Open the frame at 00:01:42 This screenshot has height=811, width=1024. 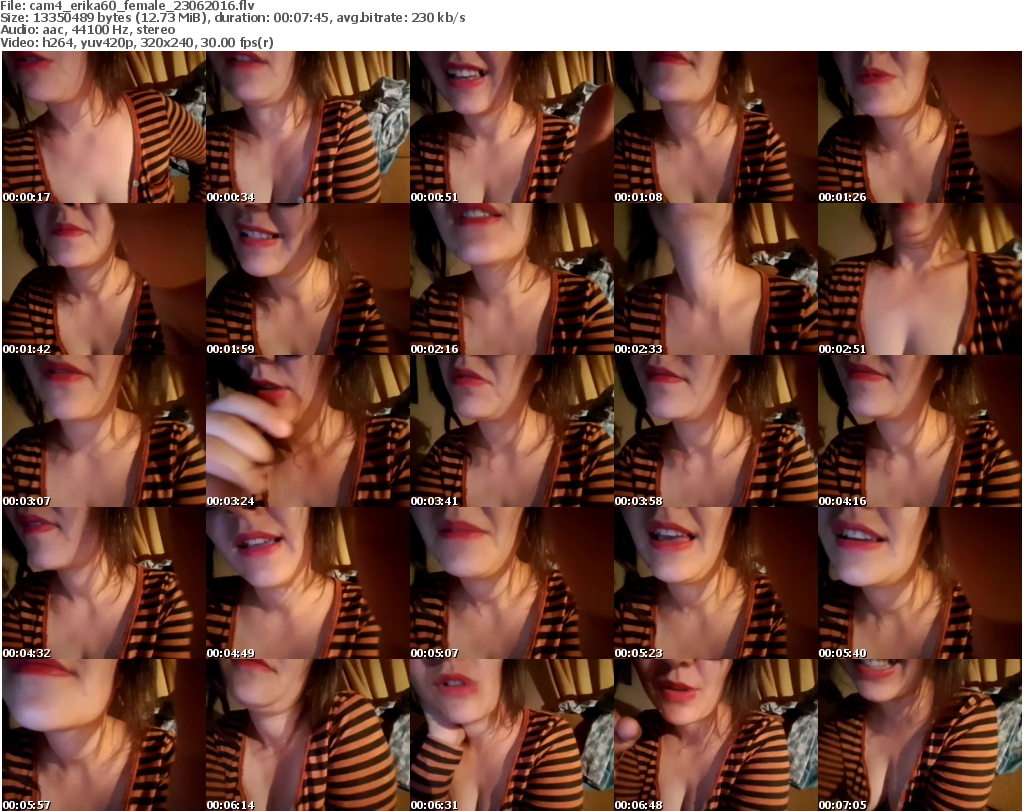pyautogui.click(x=104, y=279)
